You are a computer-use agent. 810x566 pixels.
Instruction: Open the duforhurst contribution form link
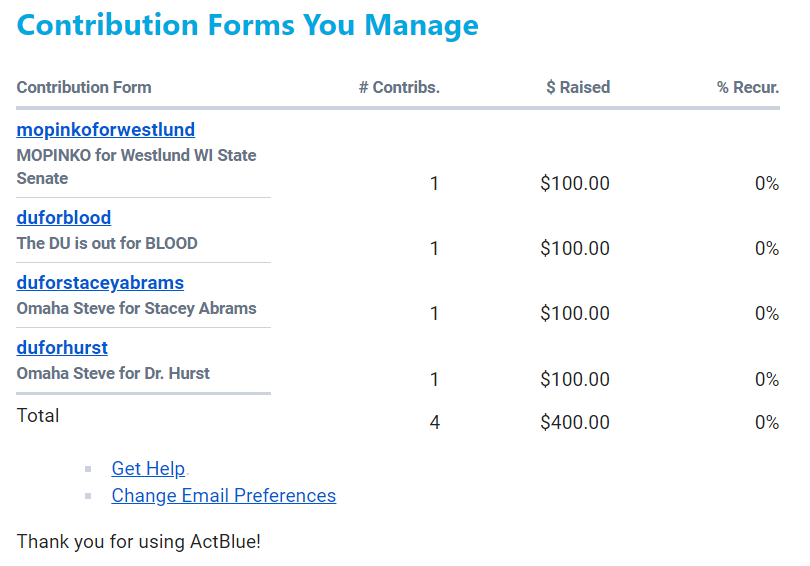[62, 348]
